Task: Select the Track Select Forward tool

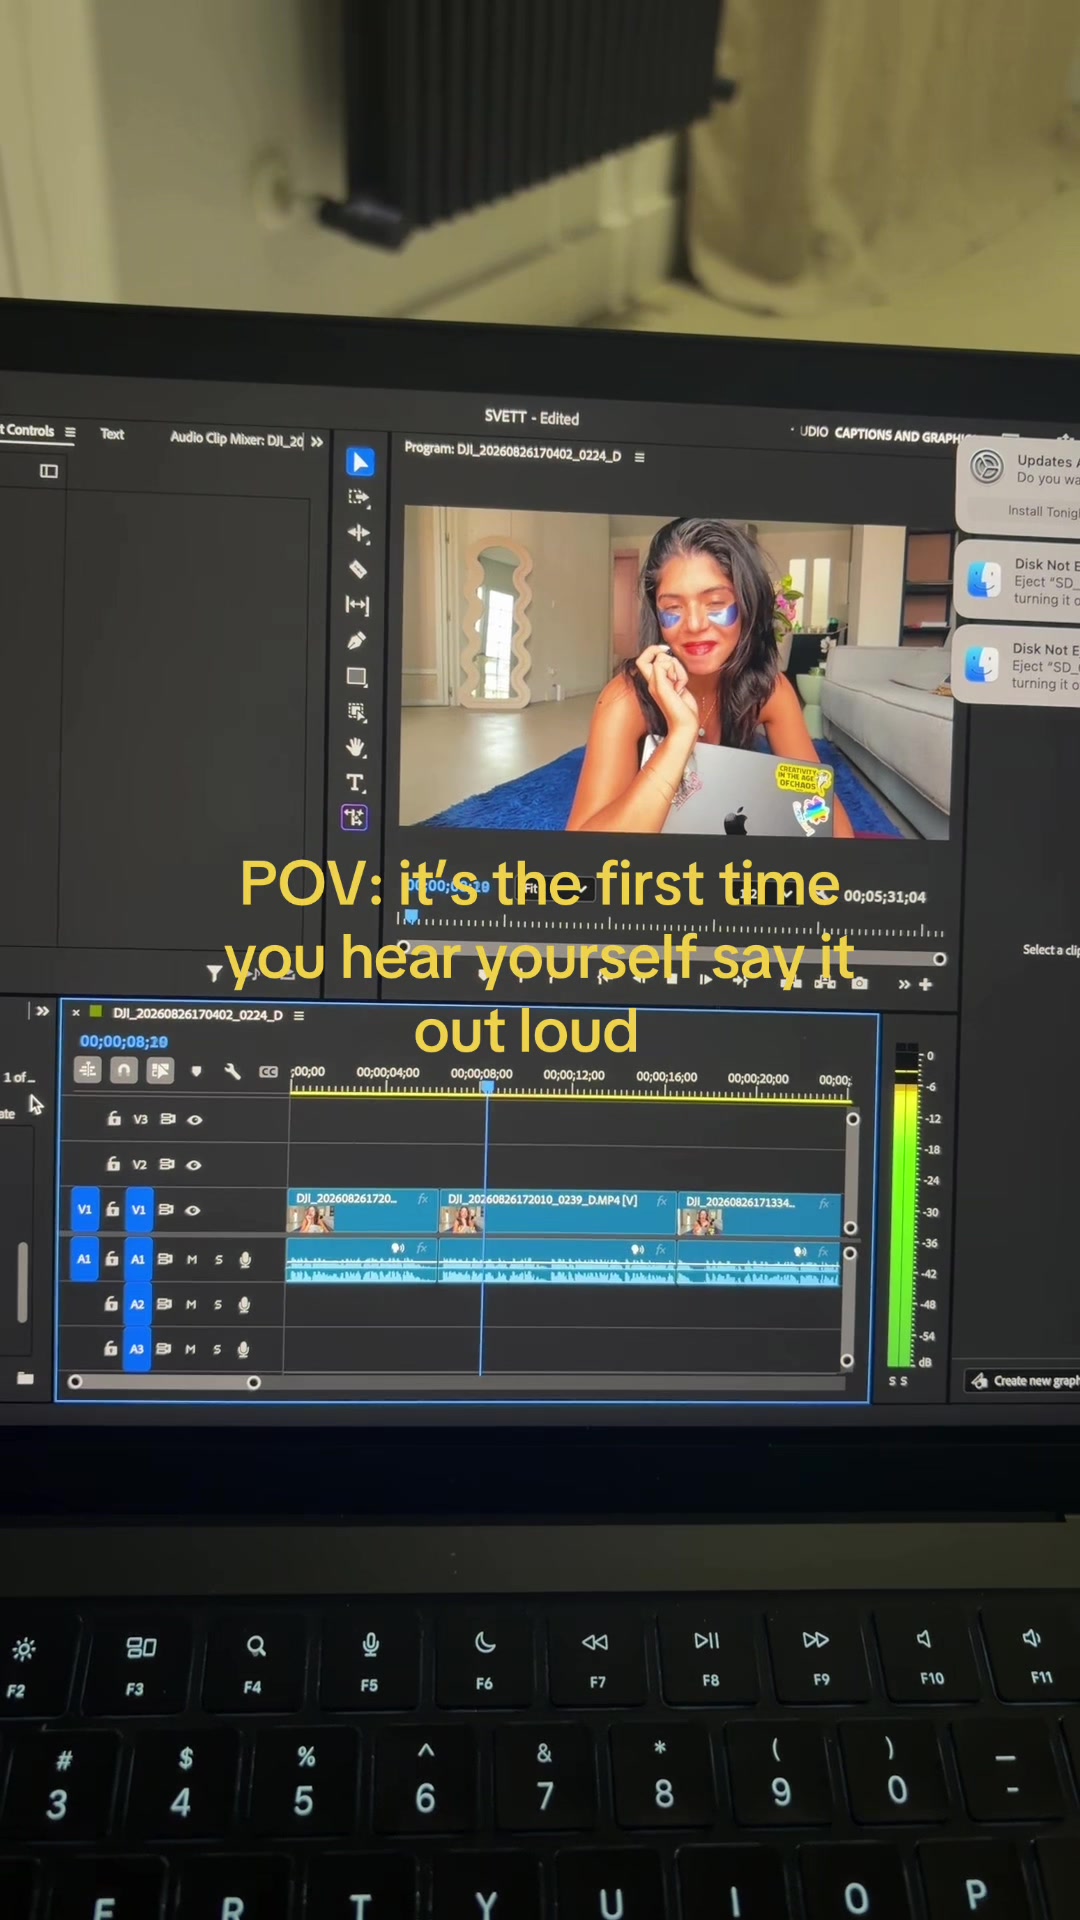Action: [x=358, y=497]
